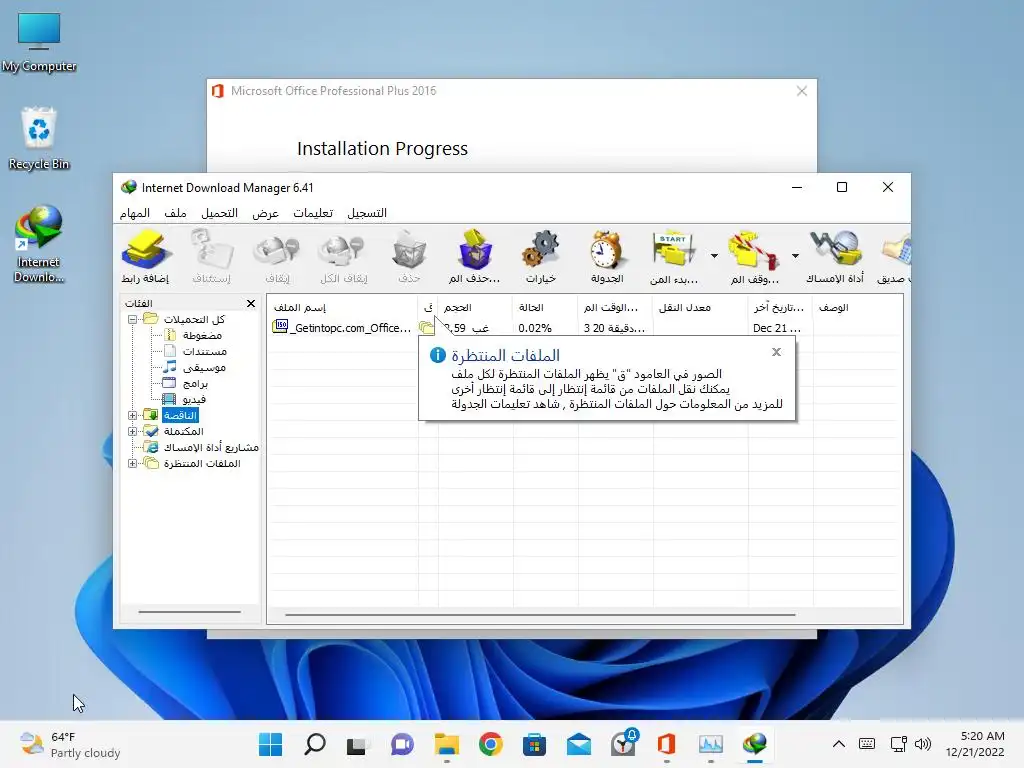The width and height of the screenshot is (1024, 768).
Task: Sort by Status (الحالة) column header
Action: (x=545, y=308)
